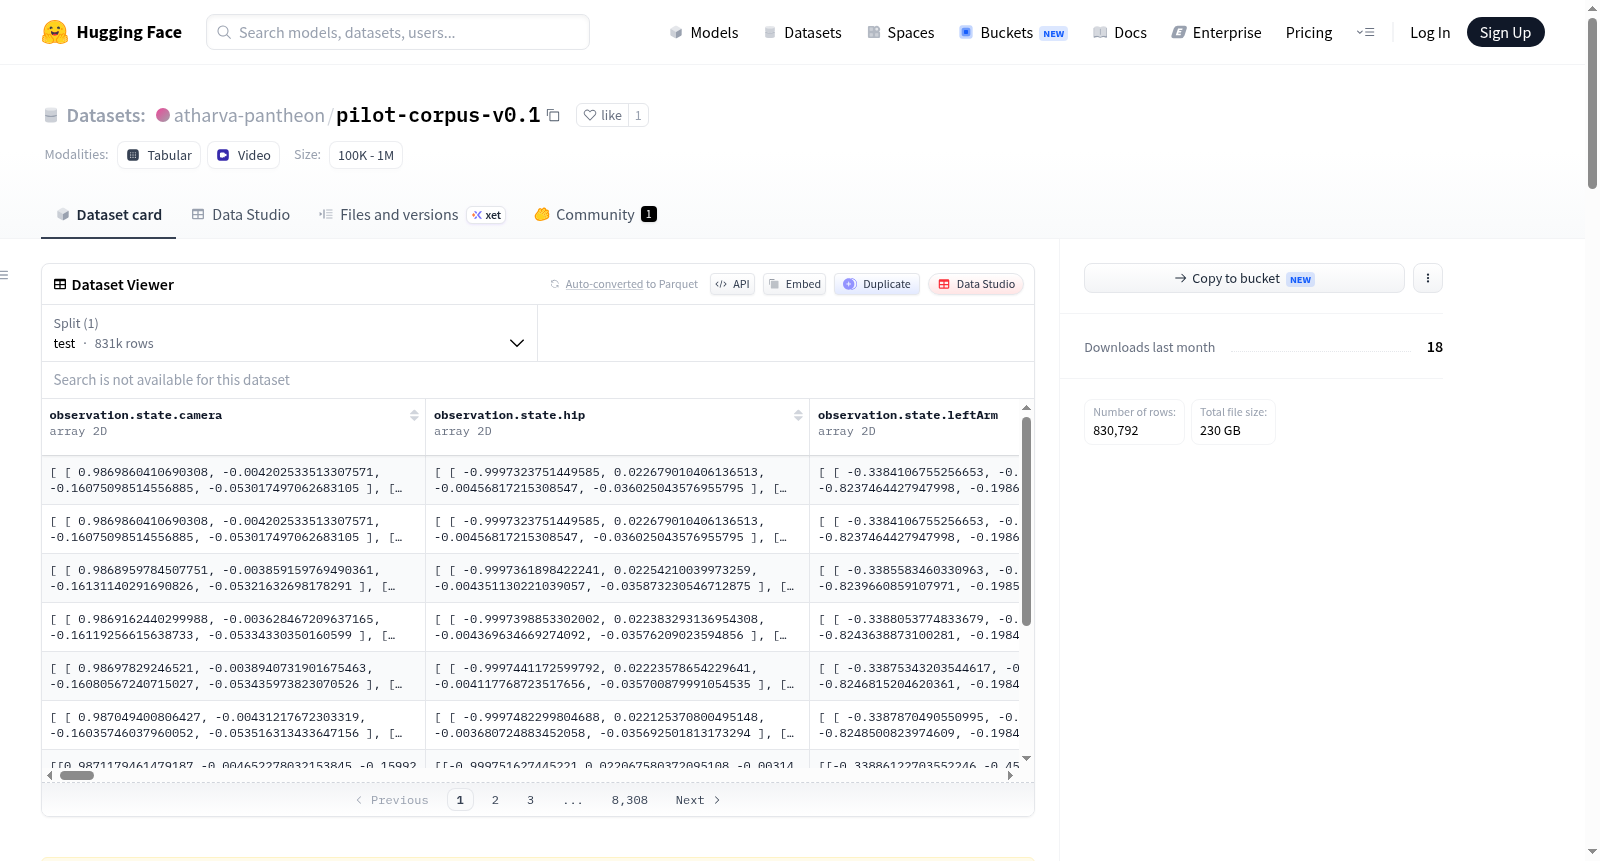Click the first camera cell starting 0.9869860410690308

point(233,480)
